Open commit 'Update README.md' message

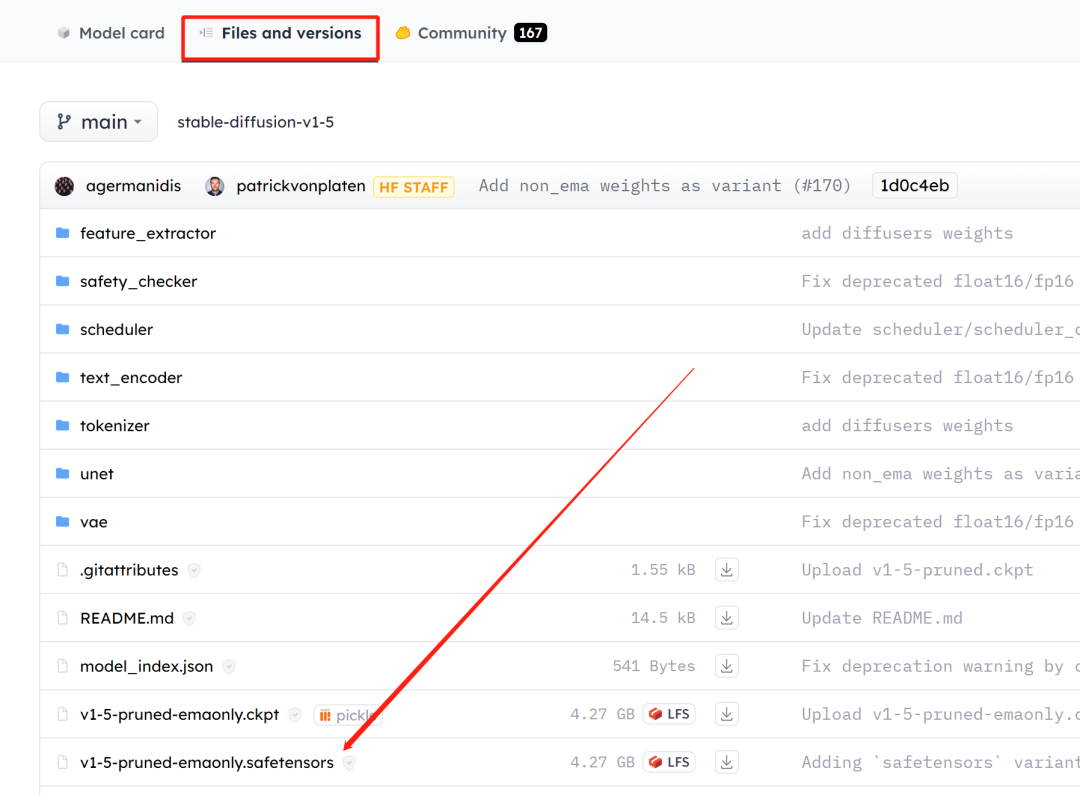click(x=882, y=619)
